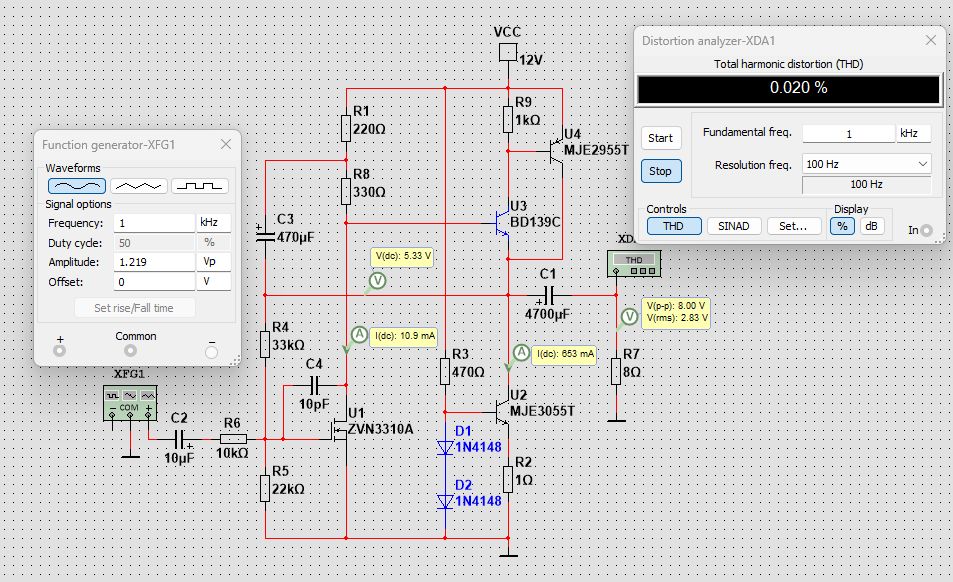Select the D1 1N4148 diode
The width and height of the screenshot is (953, 582).
pos(445,448)
